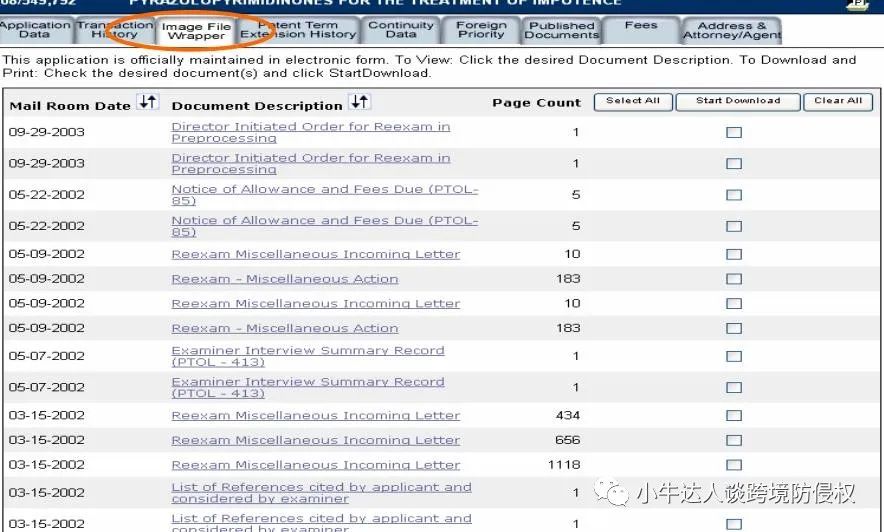The height and width of the screenshot is (532, 884).
Task: Go to Continuity Data tab
Action: point(401,30)
